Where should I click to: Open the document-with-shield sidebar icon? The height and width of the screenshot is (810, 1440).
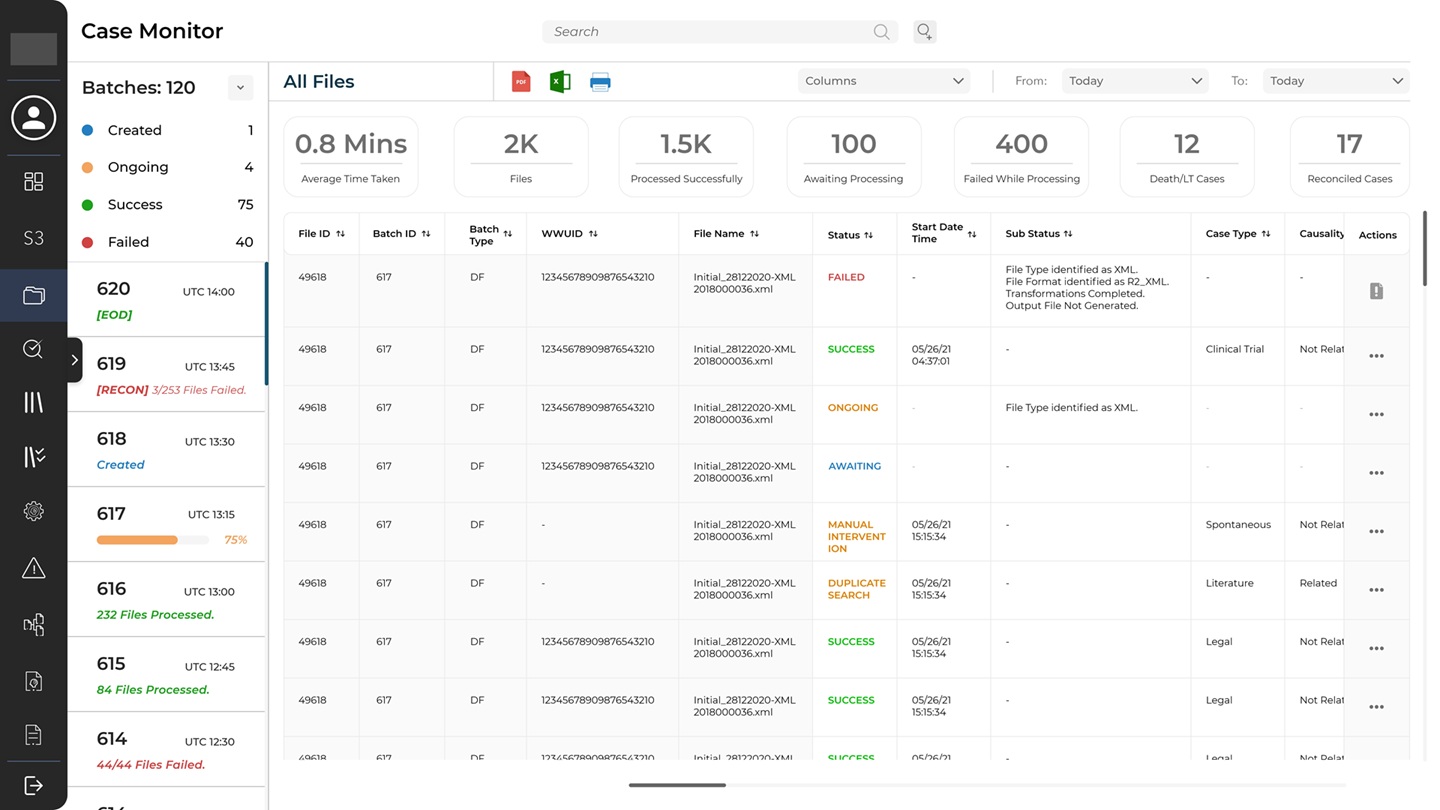click(33, 681)
